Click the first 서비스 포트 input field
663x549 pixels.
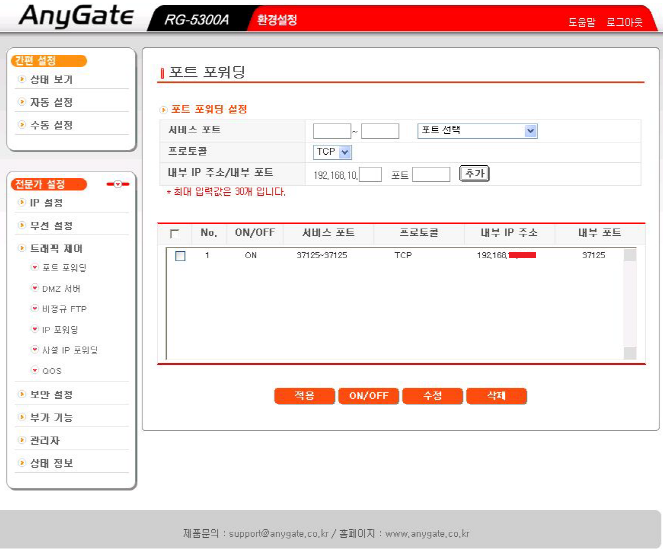point(331,131)
